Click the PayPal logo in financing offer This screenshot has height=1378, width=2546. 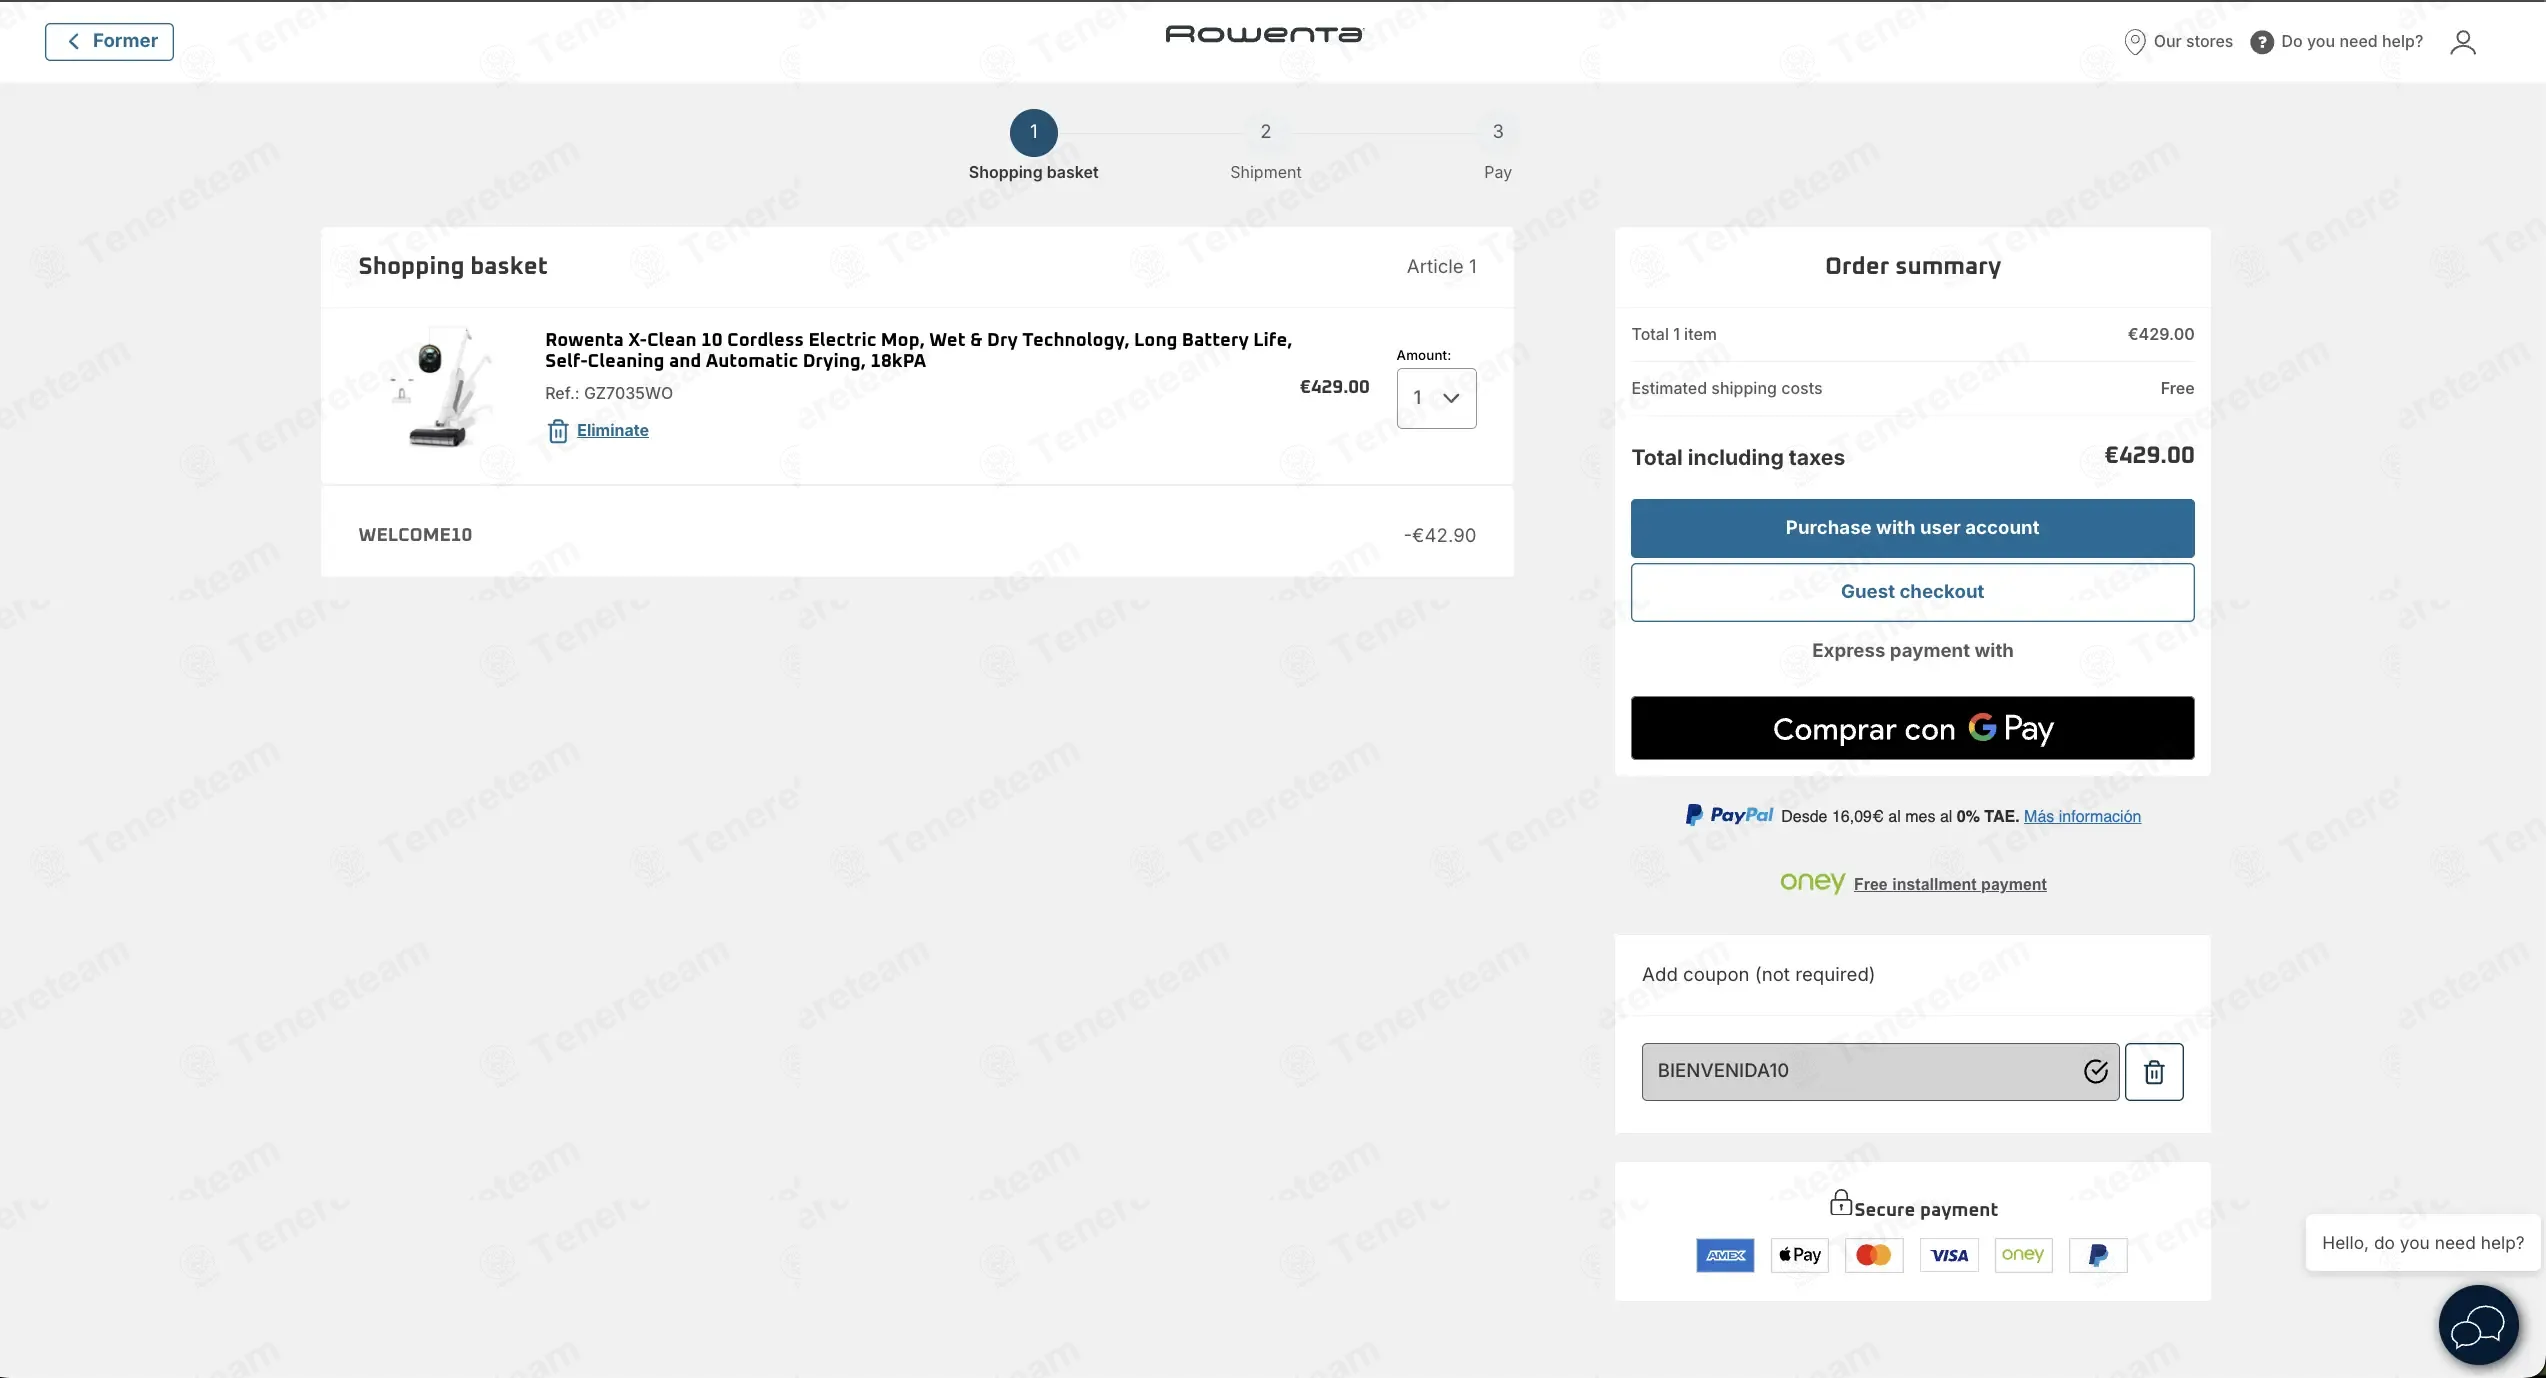coord(1729,815)
